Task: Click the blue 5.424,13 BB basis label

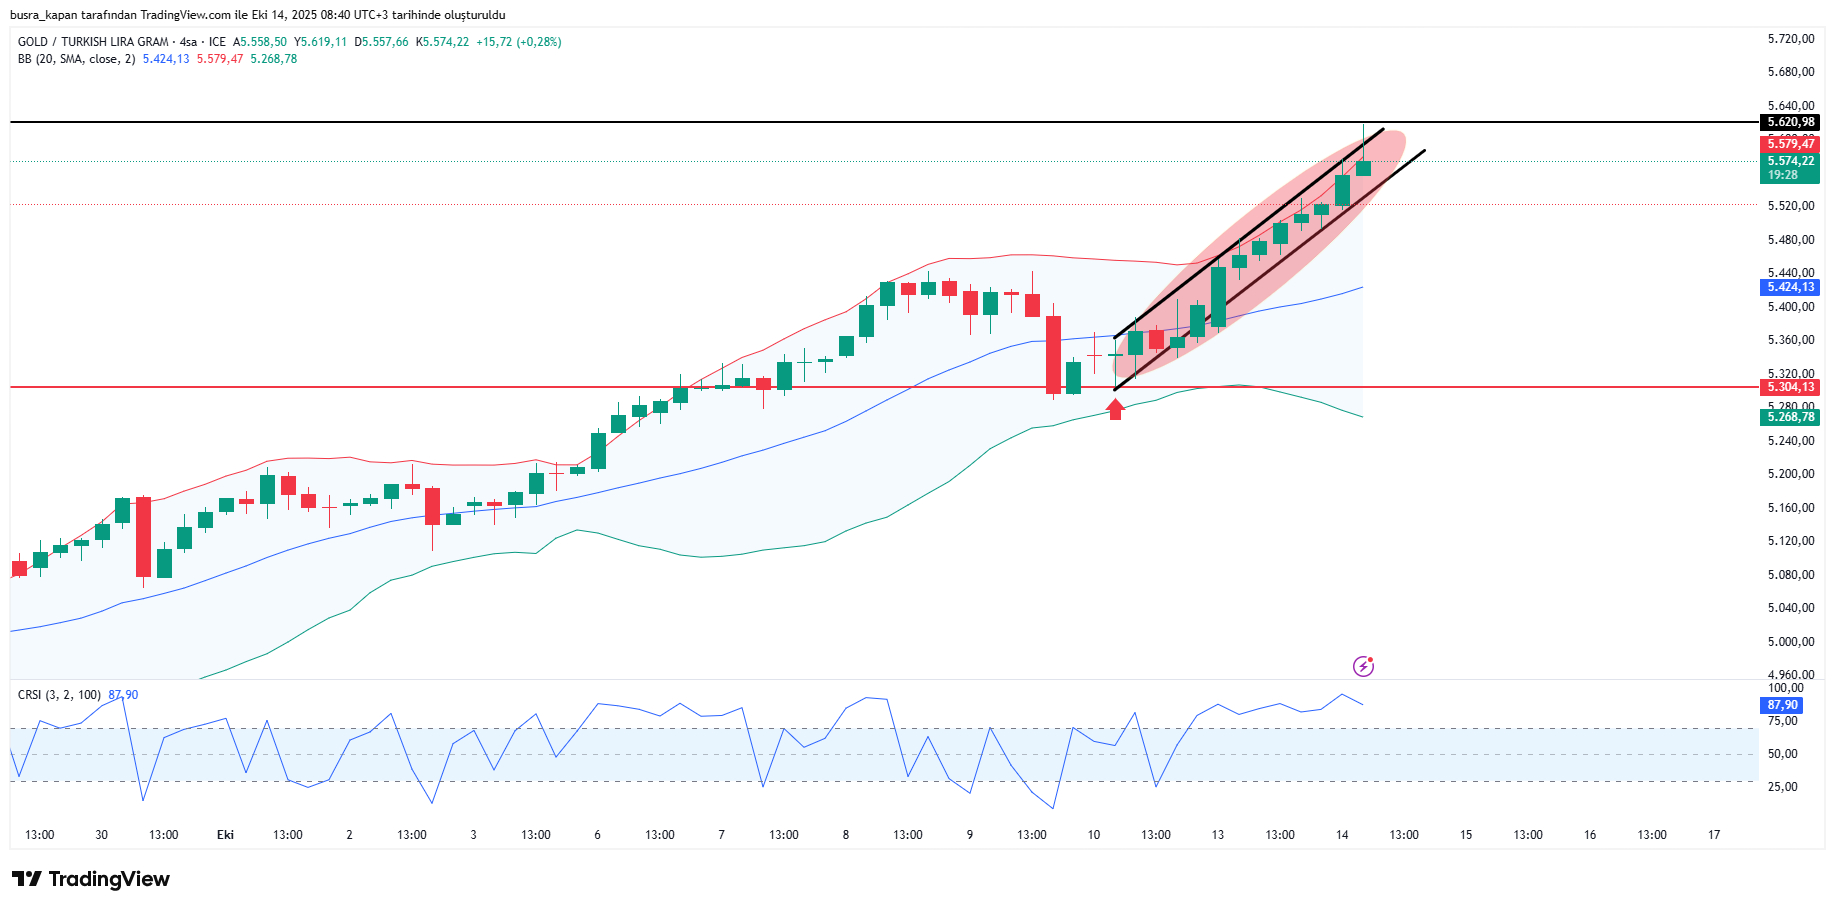Action: click(1789, 287)
